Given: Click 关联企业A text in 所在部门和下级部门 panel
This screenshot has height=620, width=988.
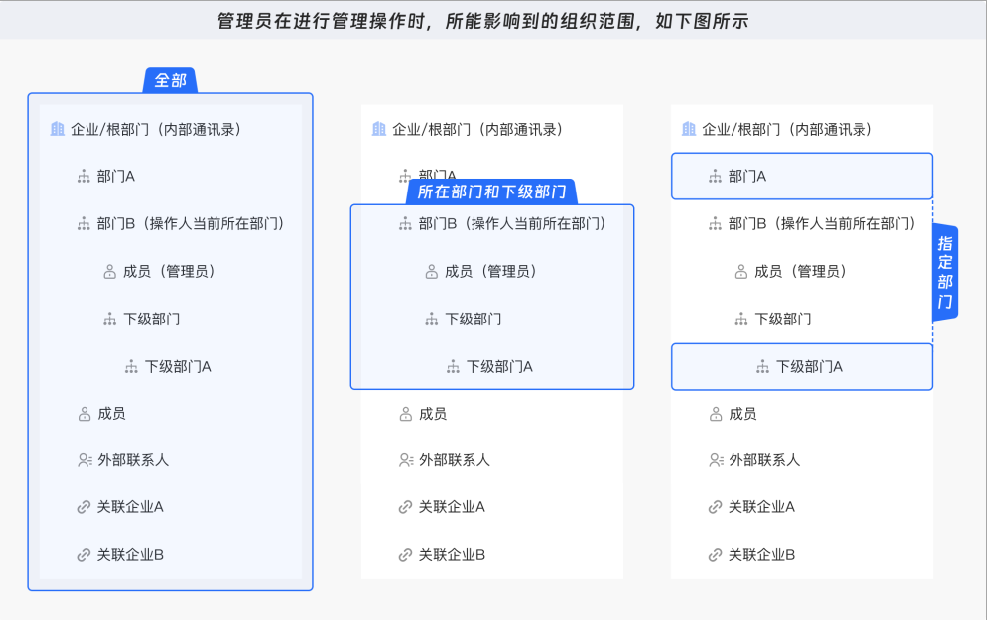Looking at the screenshot, I should (x=451, y=507).
